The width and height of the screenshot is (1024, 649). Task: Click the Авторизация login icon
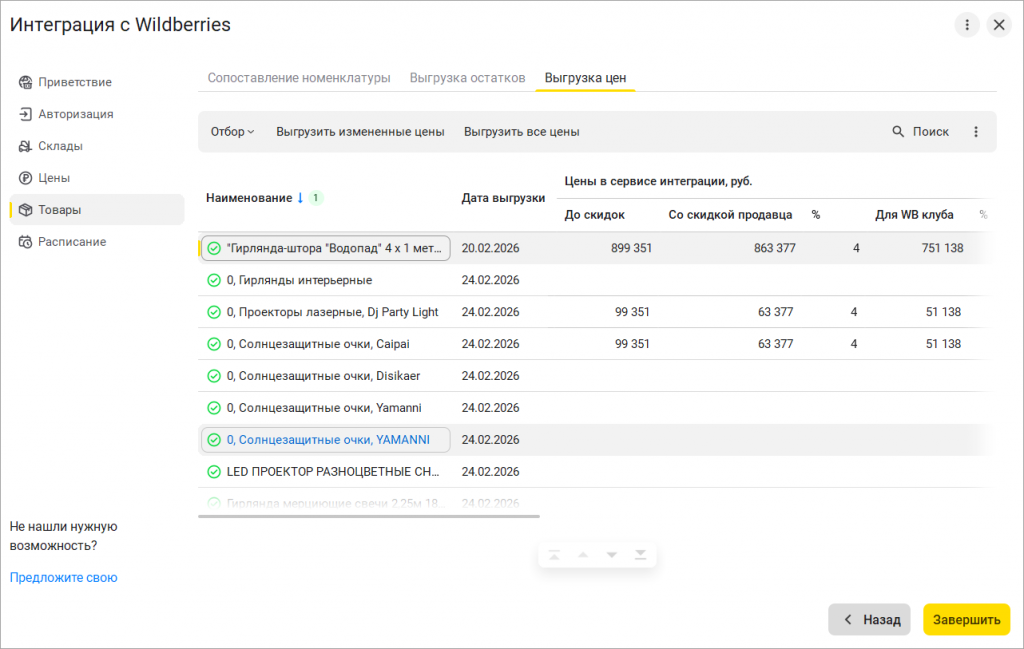[25, 114]
